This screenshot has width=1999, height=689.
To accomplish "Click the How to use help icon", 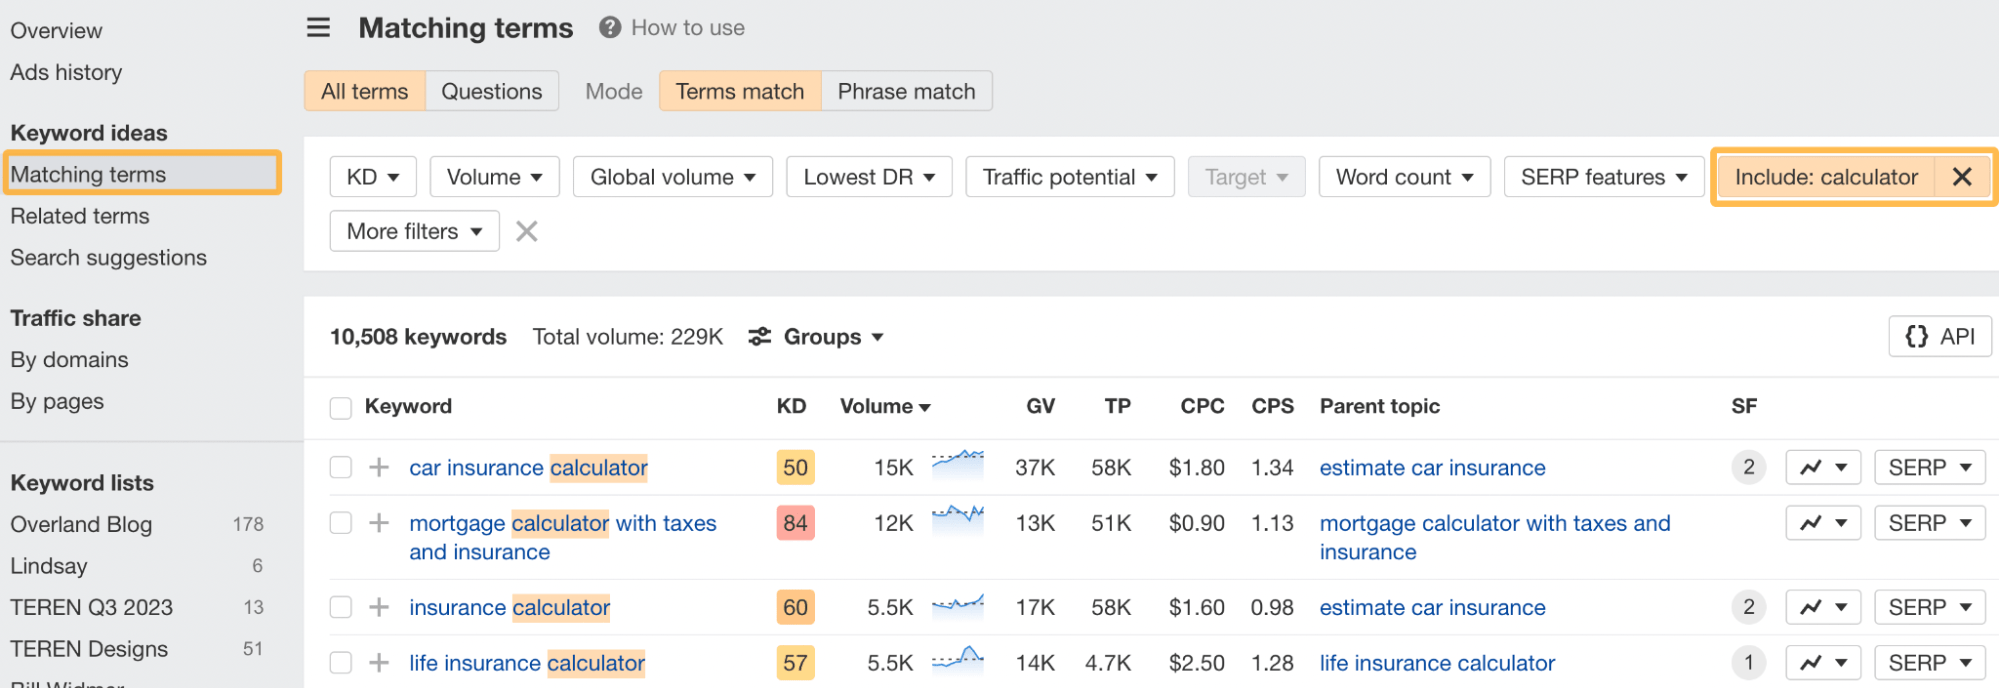I will click(610, 28).
